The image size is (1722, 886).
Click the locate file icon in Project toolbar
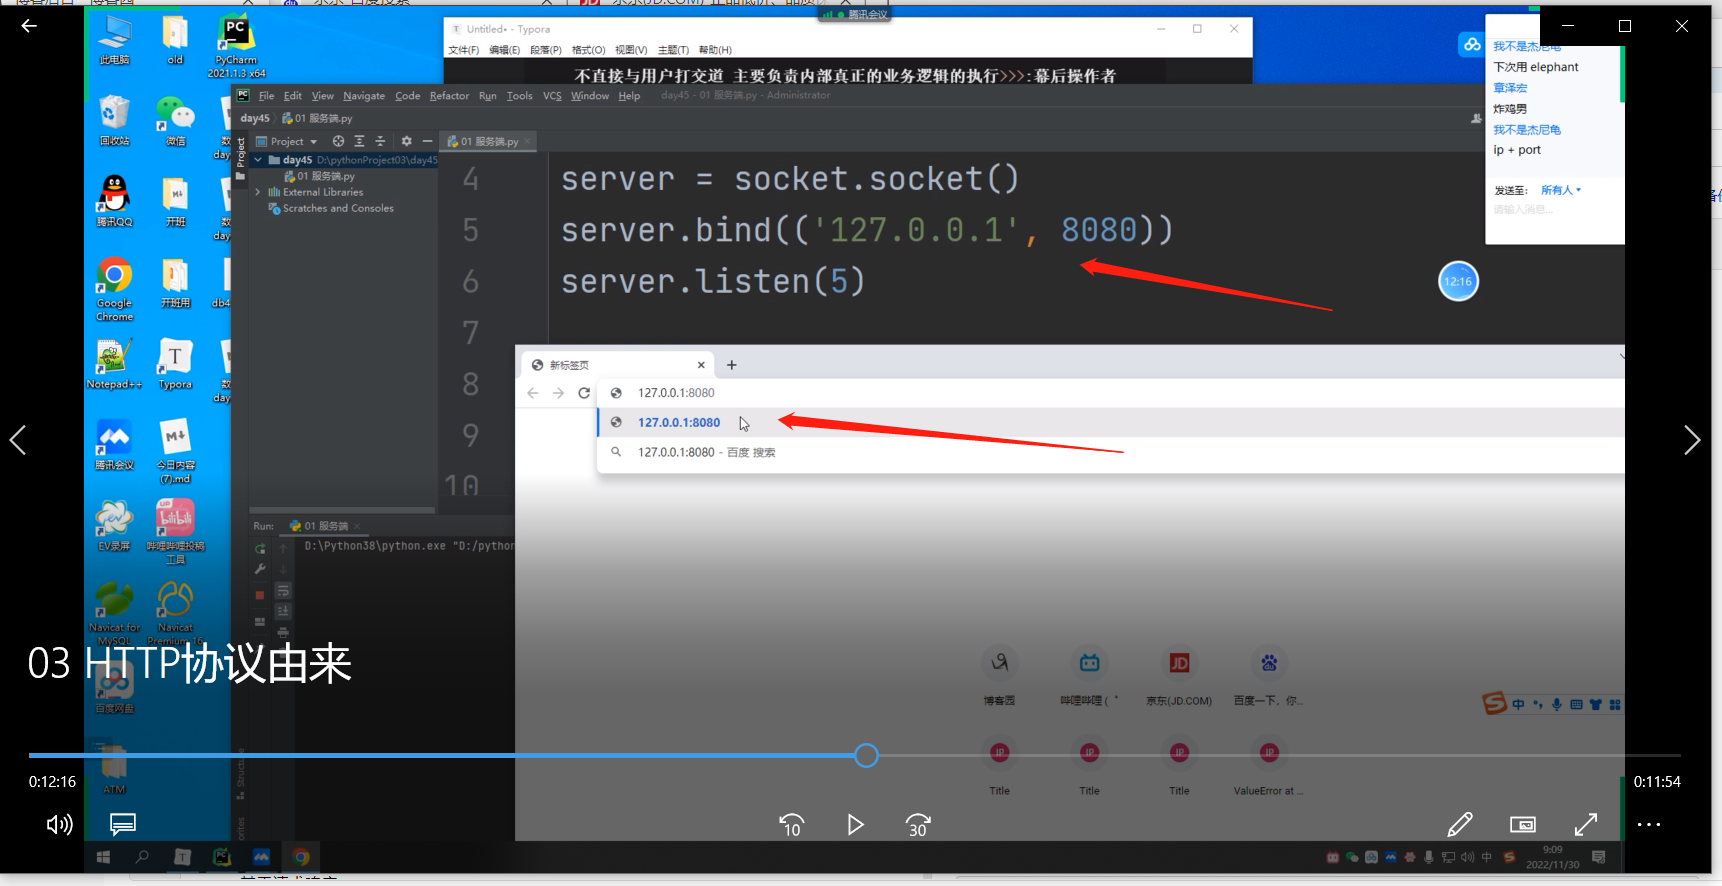(x=338, y=141)
